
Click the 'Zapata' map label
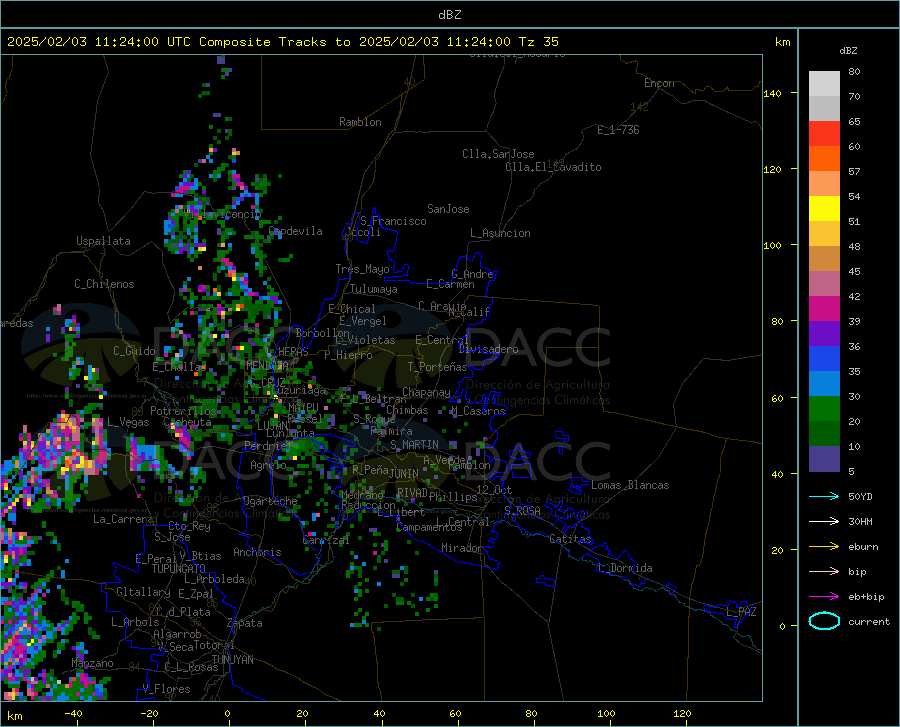tap(245, 623)
